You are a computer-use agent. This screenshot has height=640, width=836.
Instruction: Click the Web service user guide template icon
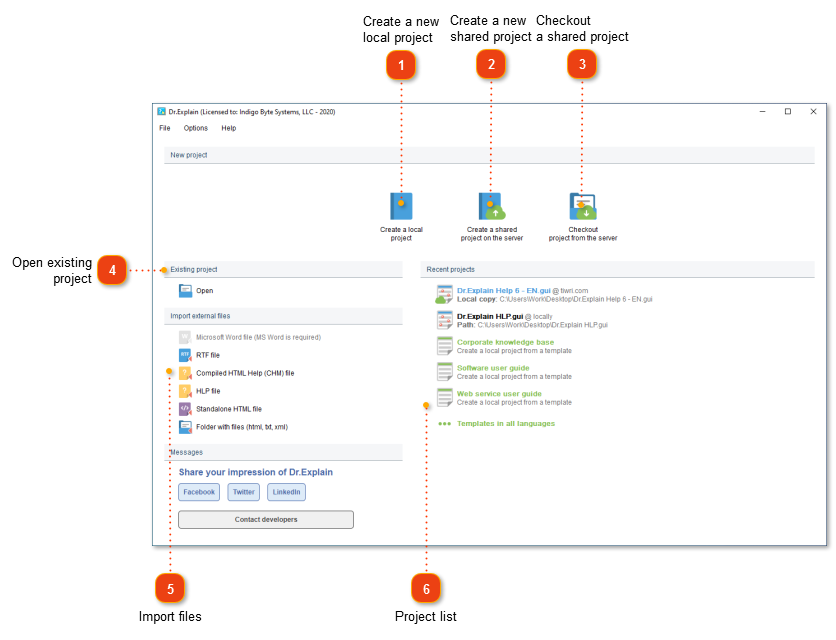coord(445,397)
